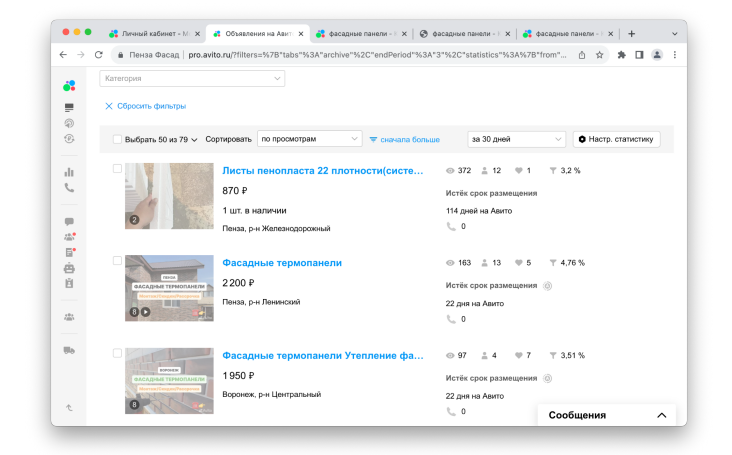Click Сбросить фильтры link
The width and height of the screenshot is (732, 455).
[146, 106]
